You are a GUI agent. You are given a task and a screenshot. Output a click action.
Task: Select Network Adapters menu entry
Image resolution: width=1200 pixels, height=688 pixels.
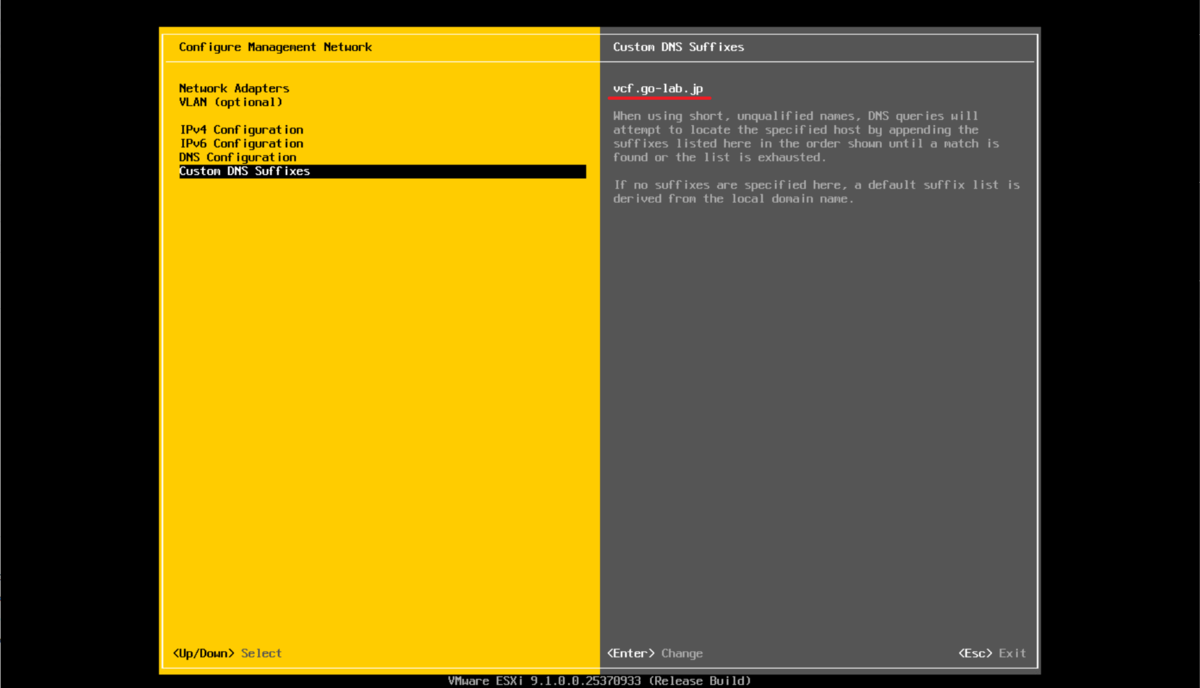click(234, 88)
